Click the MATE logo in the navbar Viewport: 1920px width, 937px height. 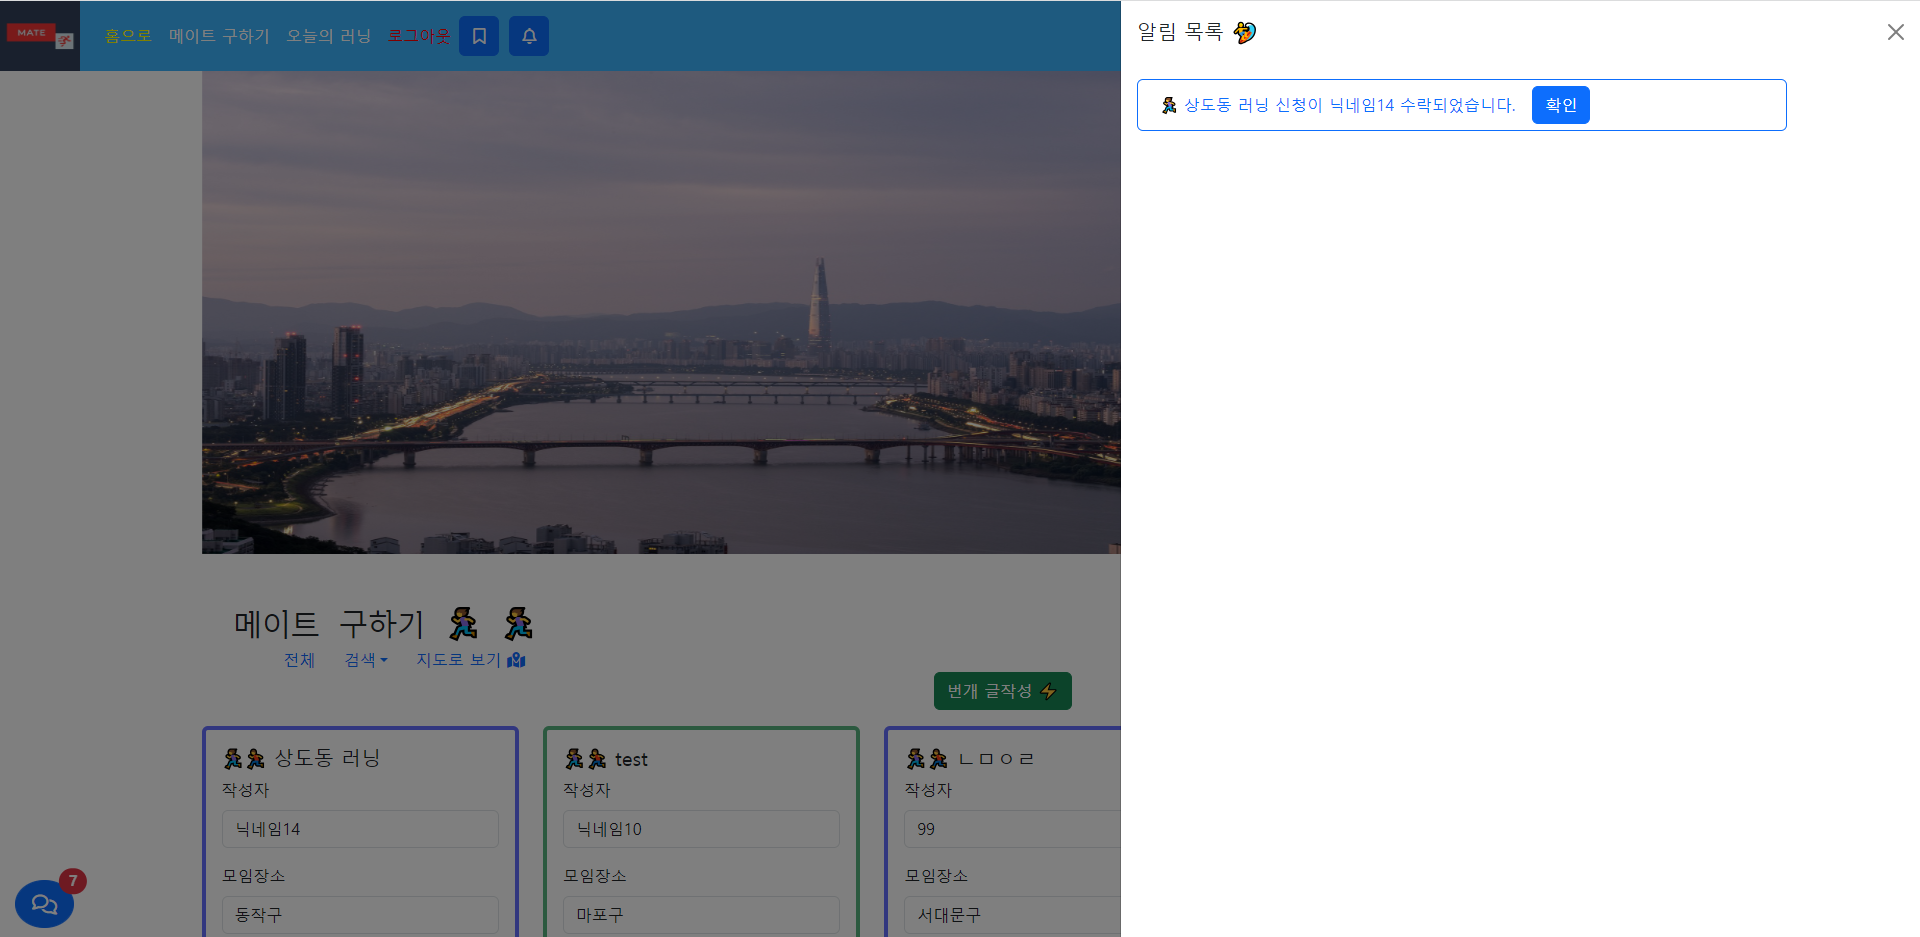(40, 36)
